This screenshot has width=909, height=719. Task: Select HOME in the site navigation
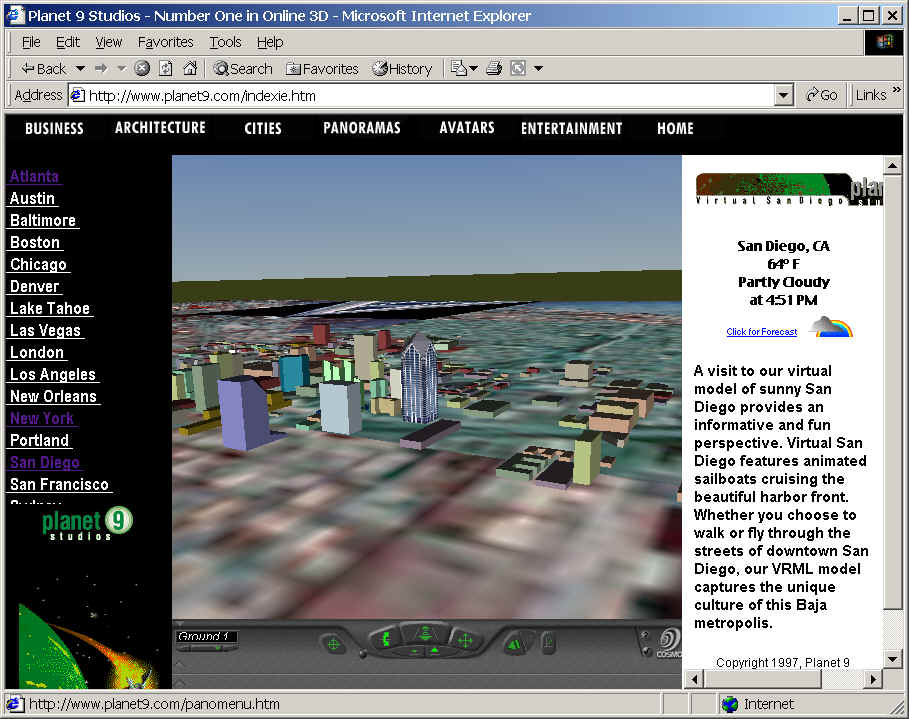[675, 128]
